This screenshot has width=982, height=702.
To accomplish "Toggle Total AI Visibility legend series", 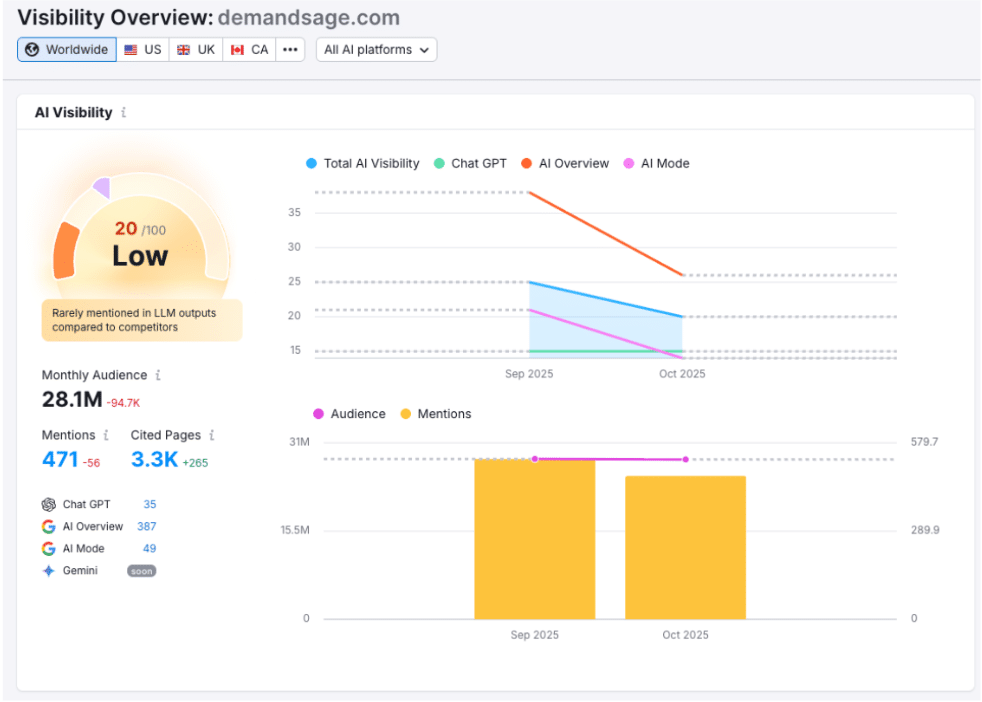I will coord(363,163).
